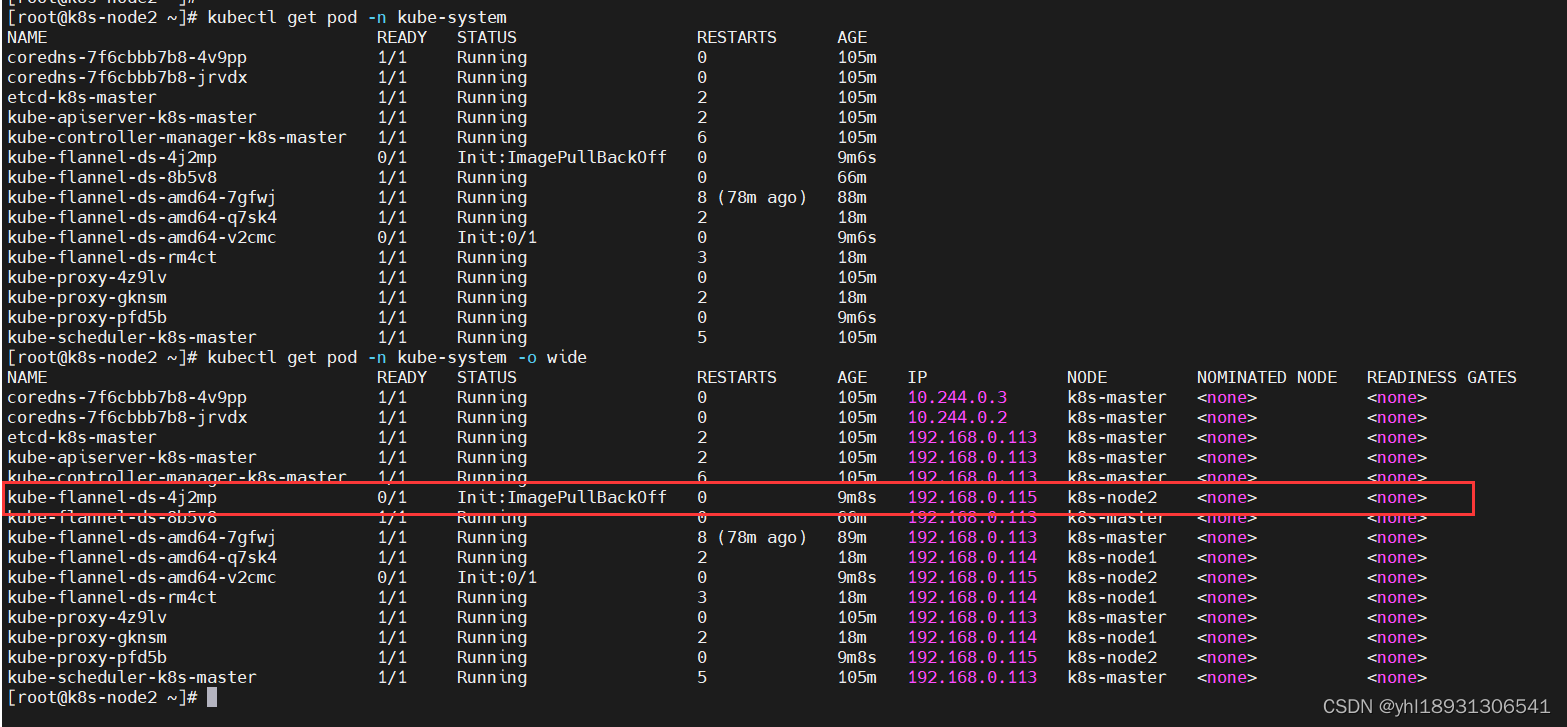This screenshot has height=727, width=1567.
Task: Click kube-apiserver-k8s-master pod name in the first listing
Action: (x=132, y=117)
